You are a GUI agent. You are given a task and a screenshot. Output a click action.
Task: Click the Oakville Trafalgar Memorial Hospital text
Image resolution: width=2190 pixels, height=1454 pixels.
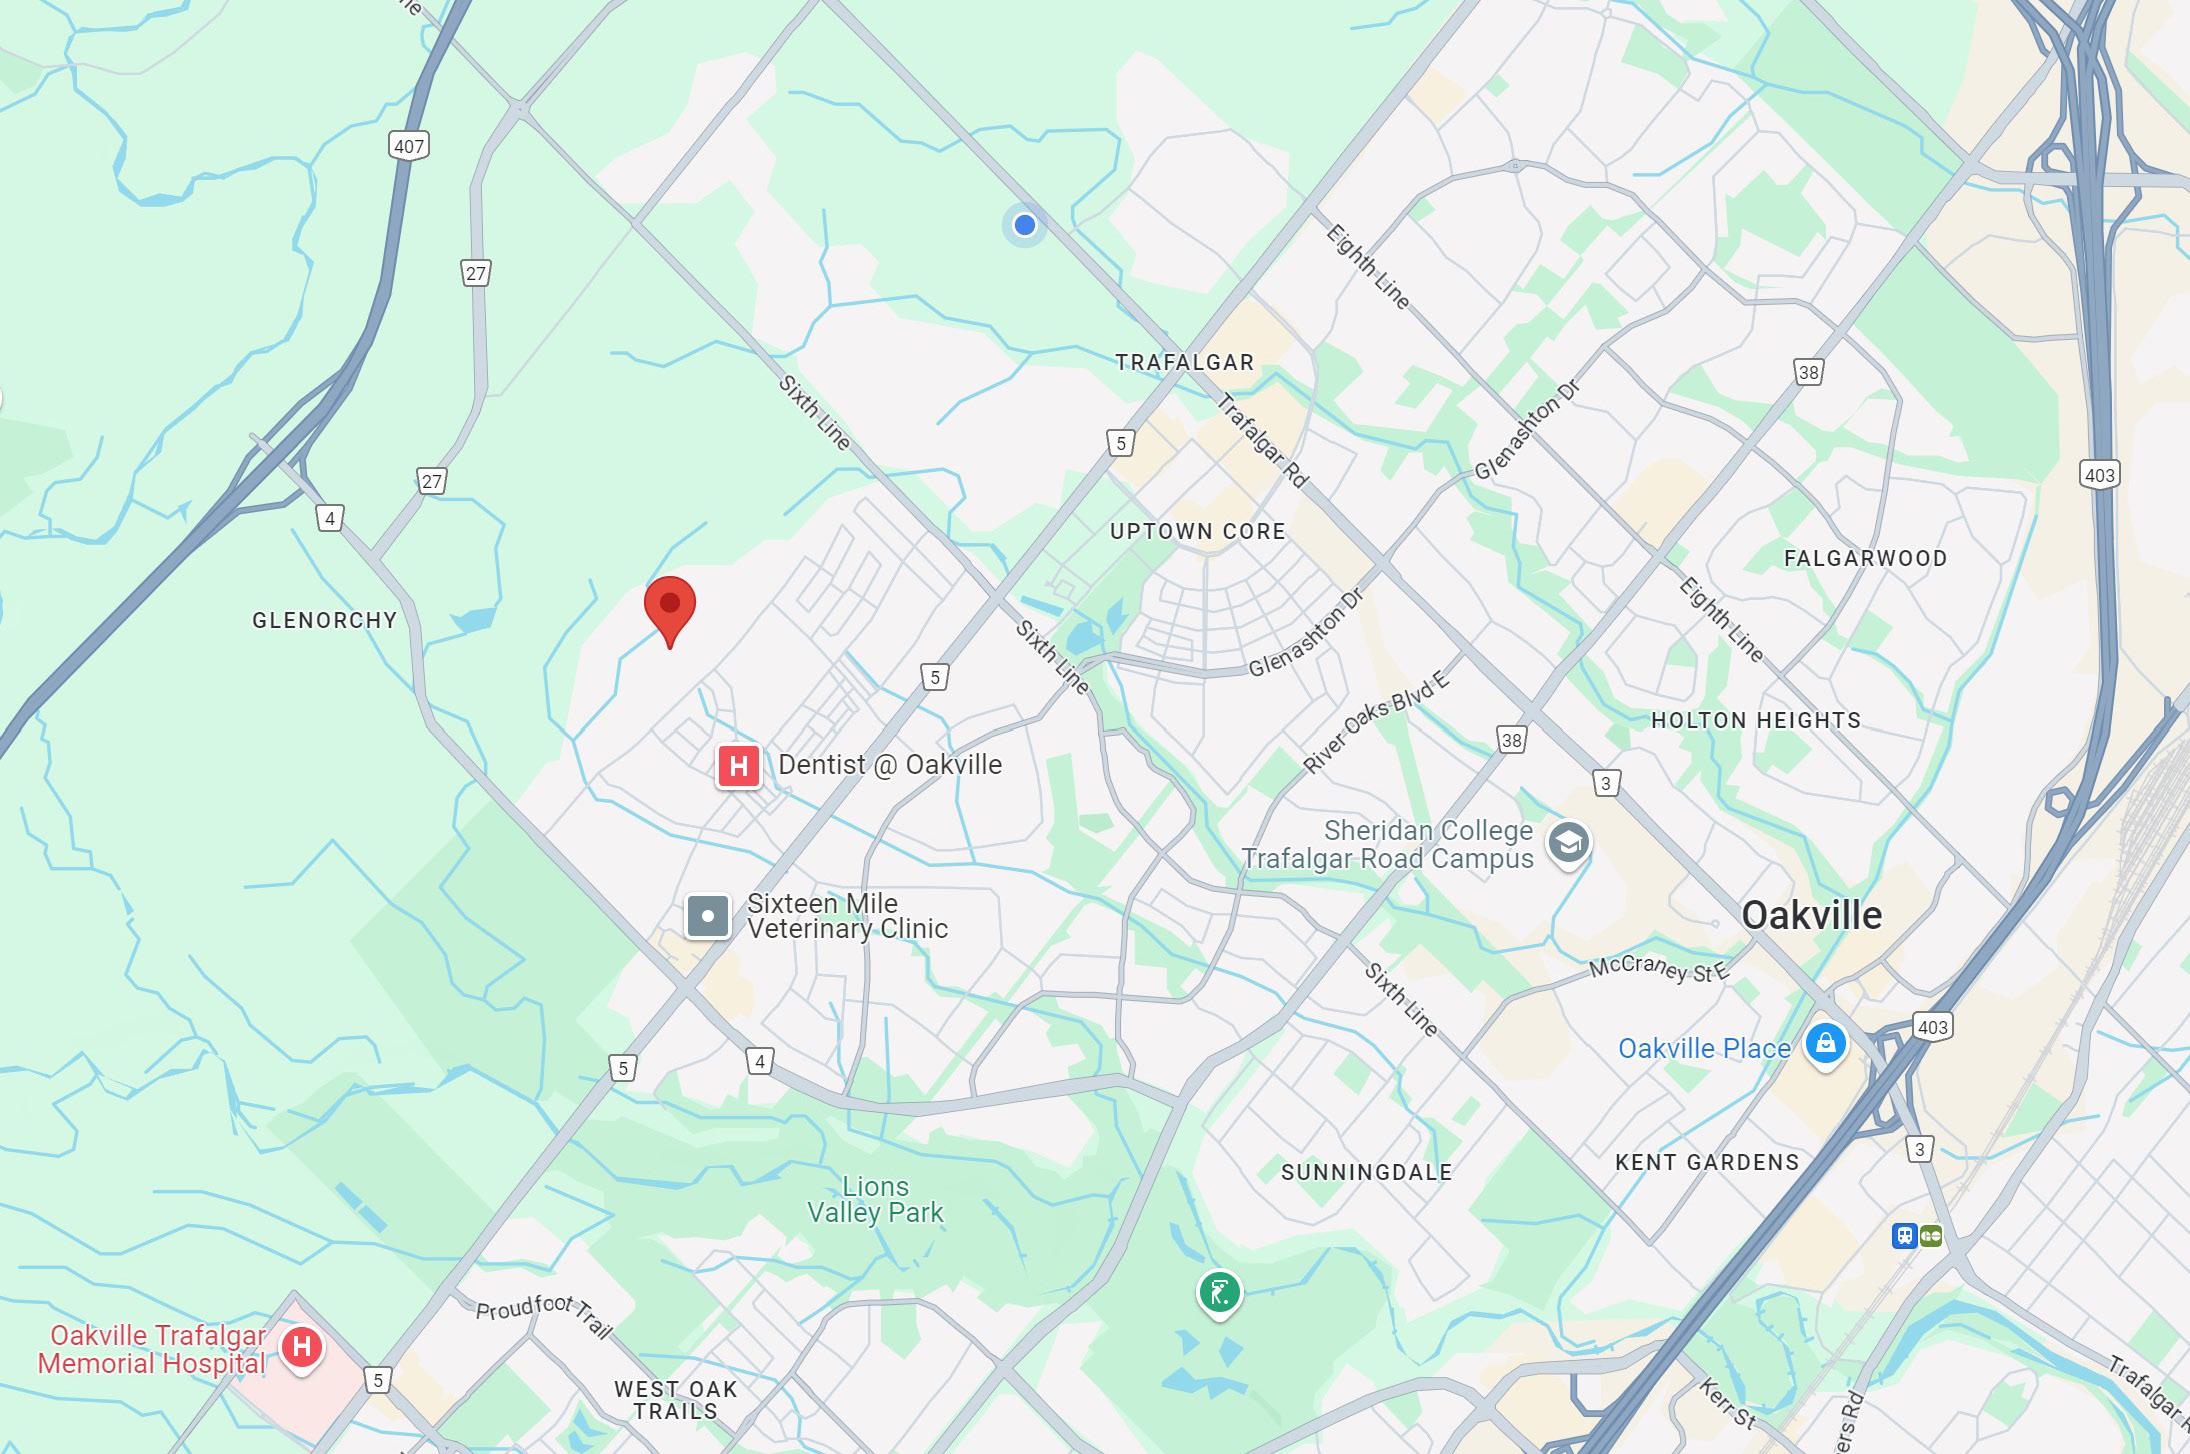[152, 1350]
